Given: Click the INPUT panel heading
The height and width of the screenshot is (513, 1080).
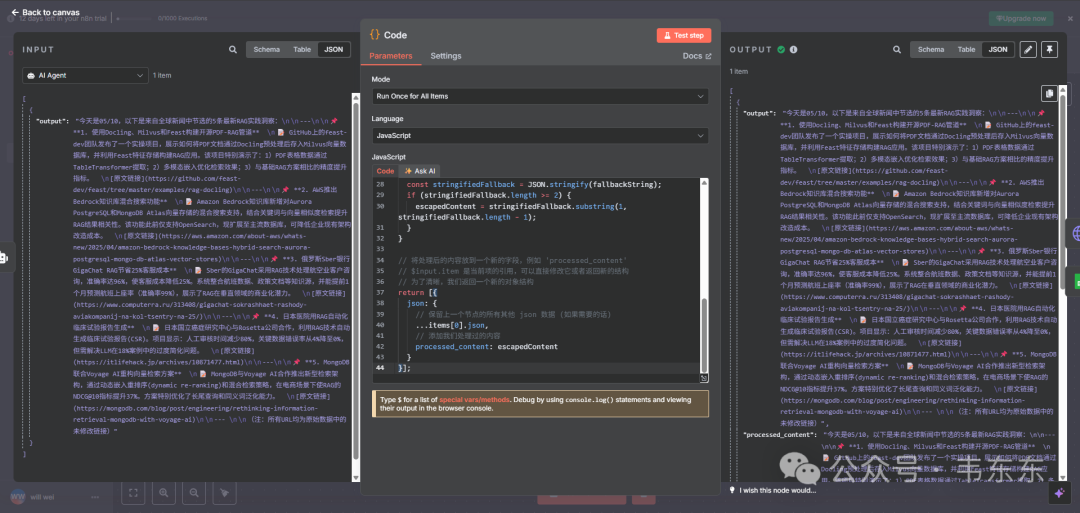Looking at the screenshot, I should (x=38, y=50).
